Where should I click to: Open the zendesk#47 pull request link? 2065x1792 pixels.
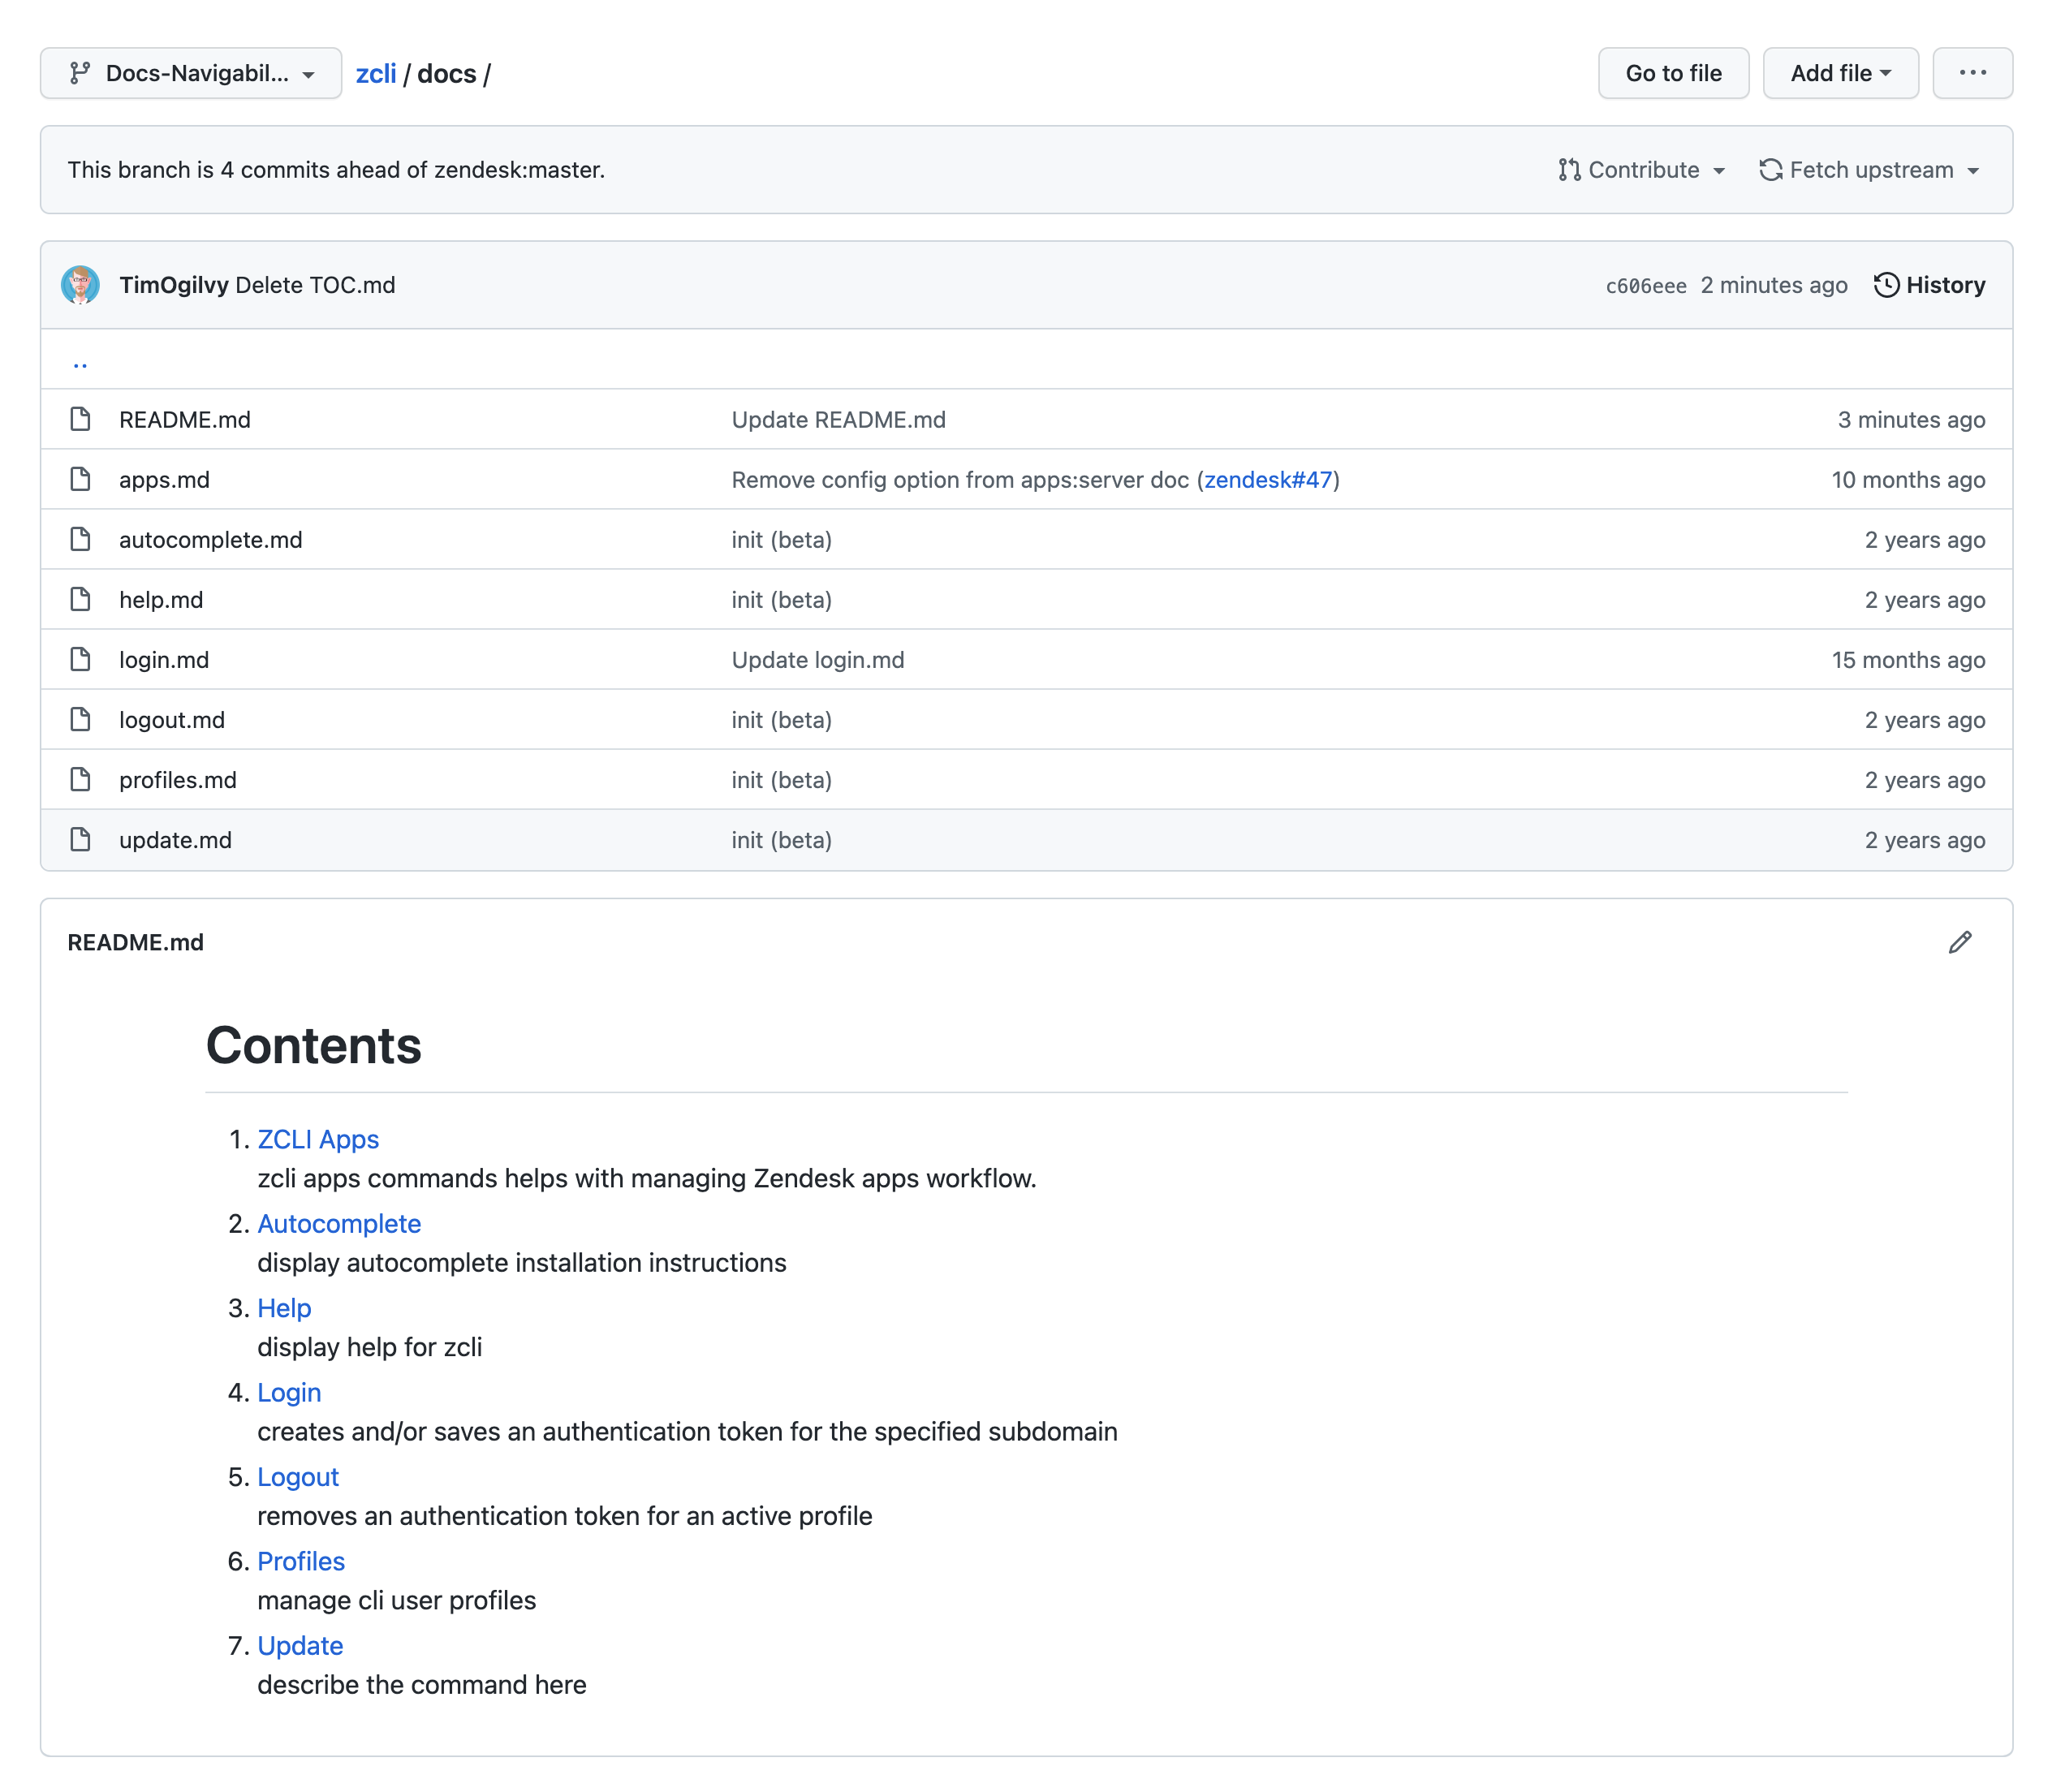1268,480
